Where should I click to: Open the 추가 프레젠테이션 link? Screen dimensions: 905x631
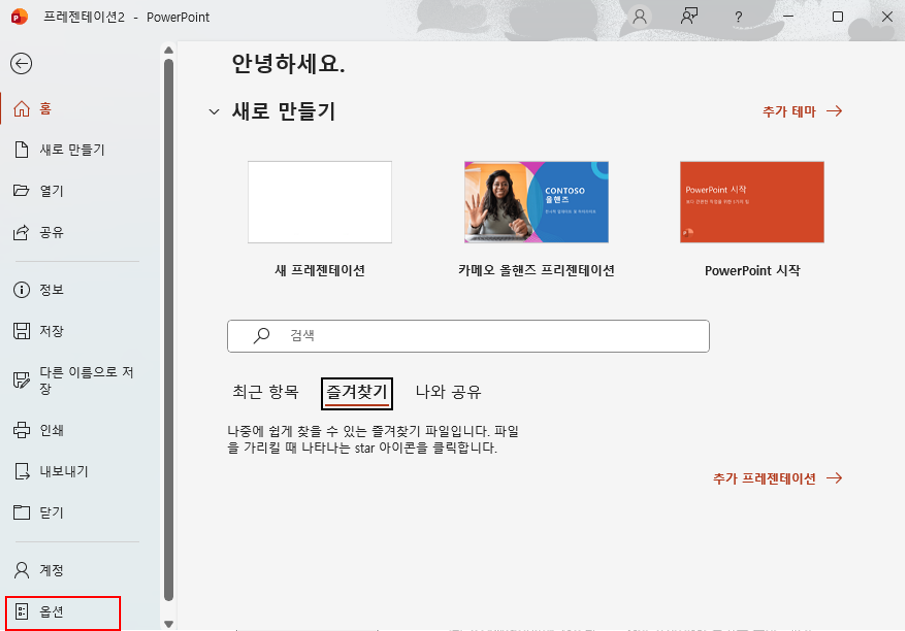pyautogui.click(x=777, y=478)
